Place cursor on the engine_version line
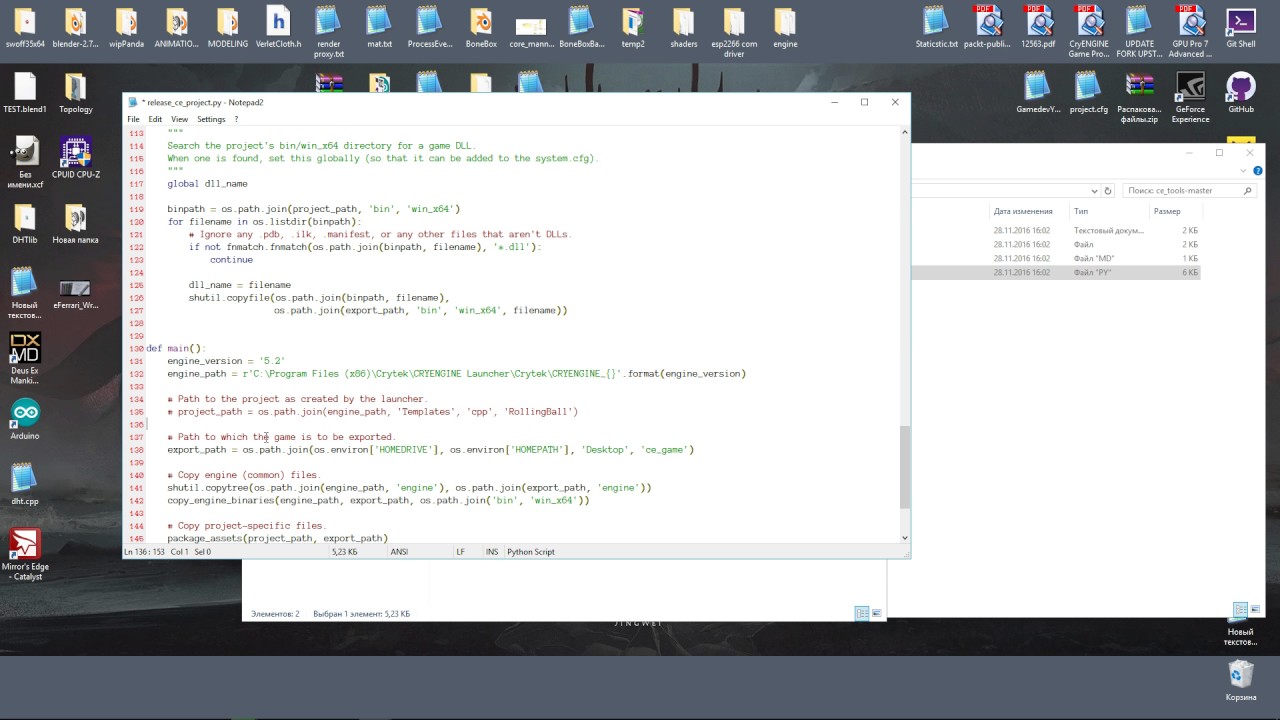 pyautogui.click(x=226, y=361)
